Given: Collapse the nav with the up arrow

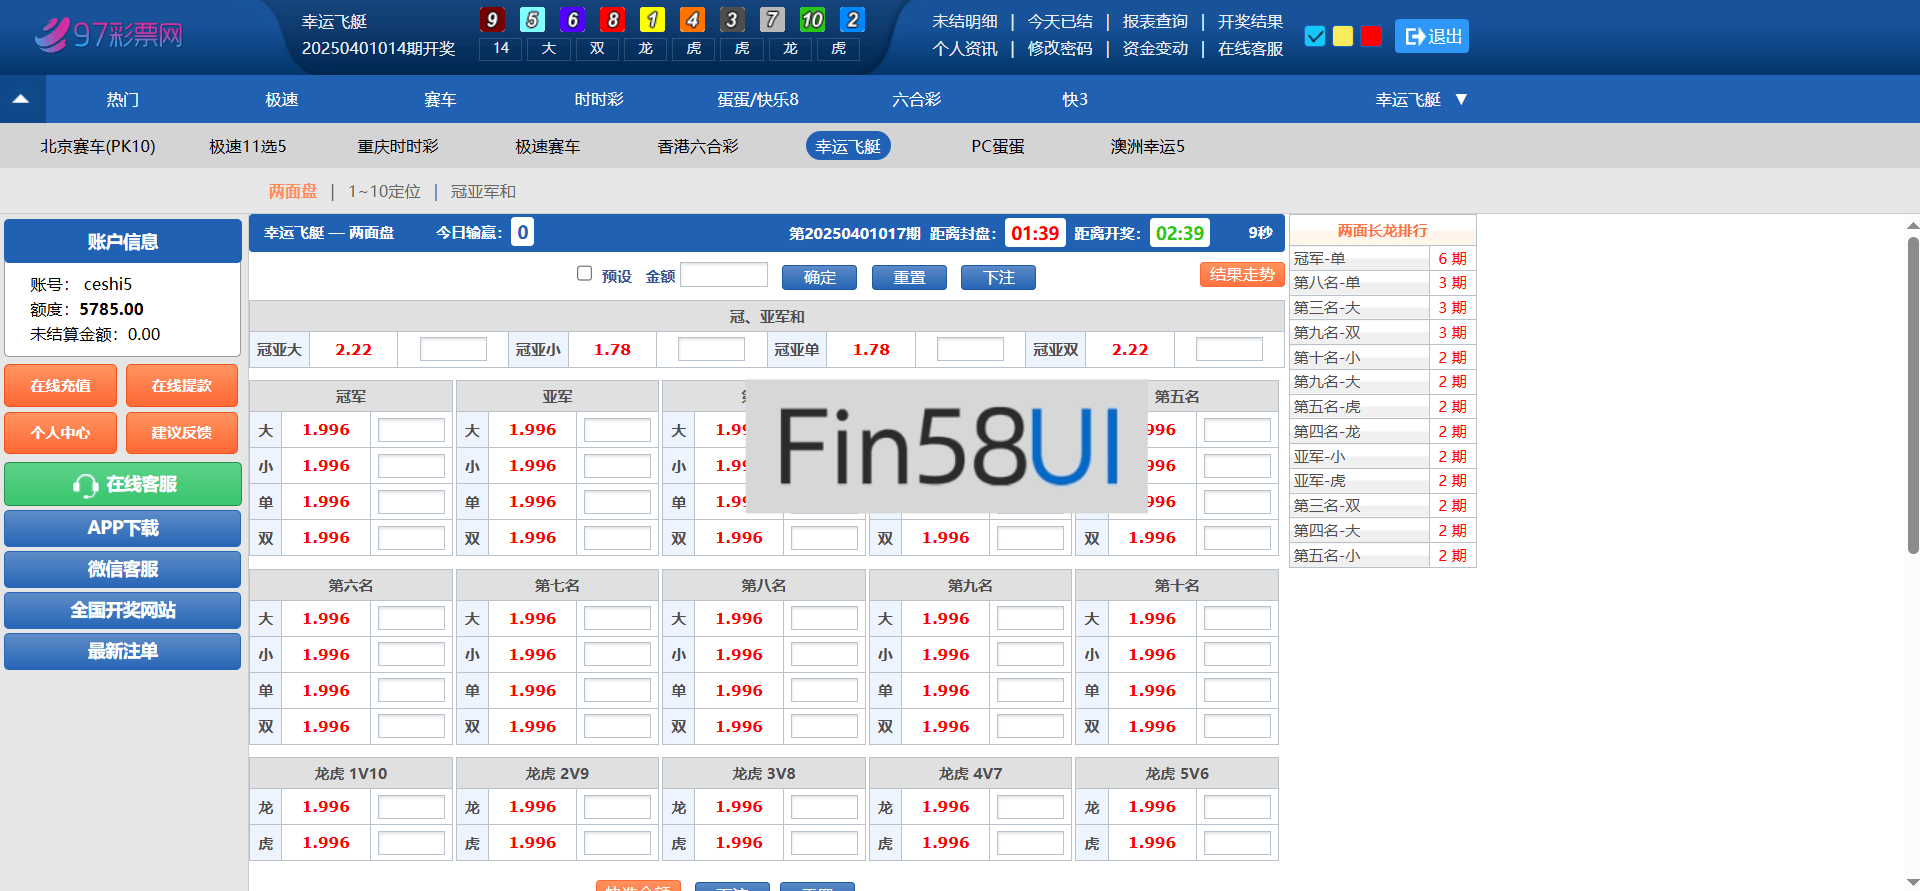Looking at the screenshot, I should [x=21, y=99].
